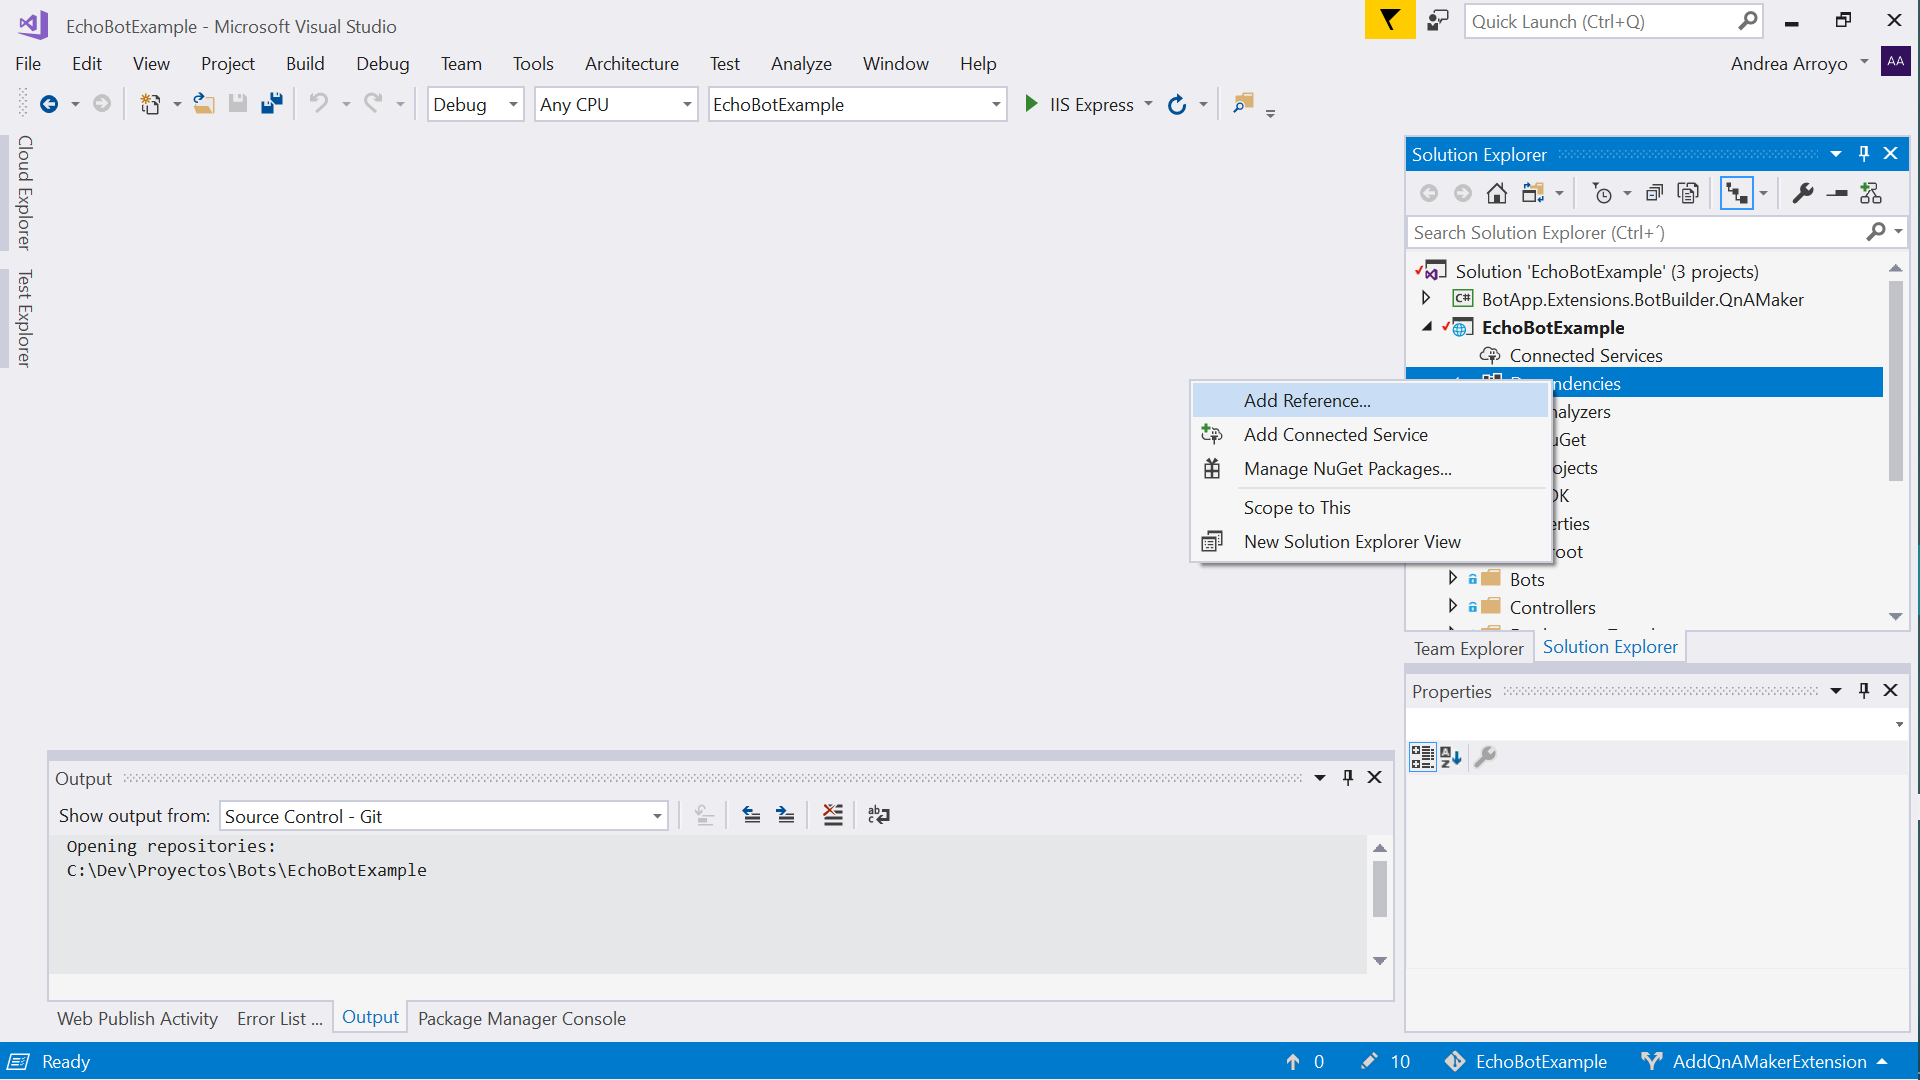
Task: Expand the EchoBotExample project node
Action: coord(1427,327)
